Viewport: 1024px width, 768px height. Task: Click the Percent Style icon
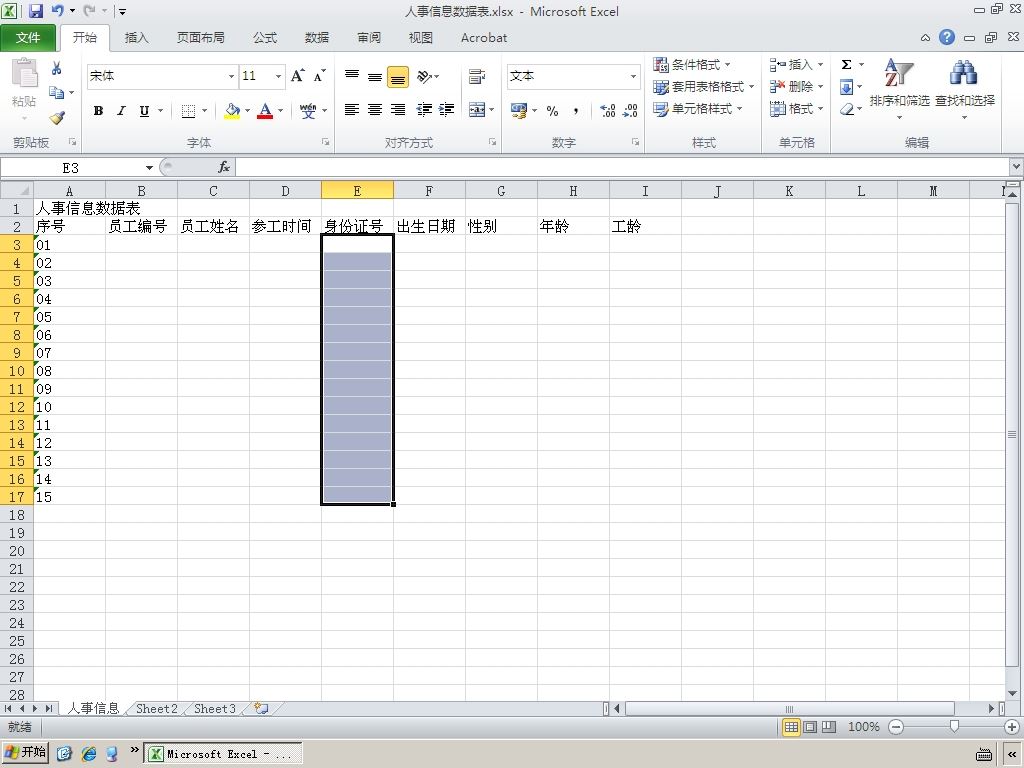point(552,110)
